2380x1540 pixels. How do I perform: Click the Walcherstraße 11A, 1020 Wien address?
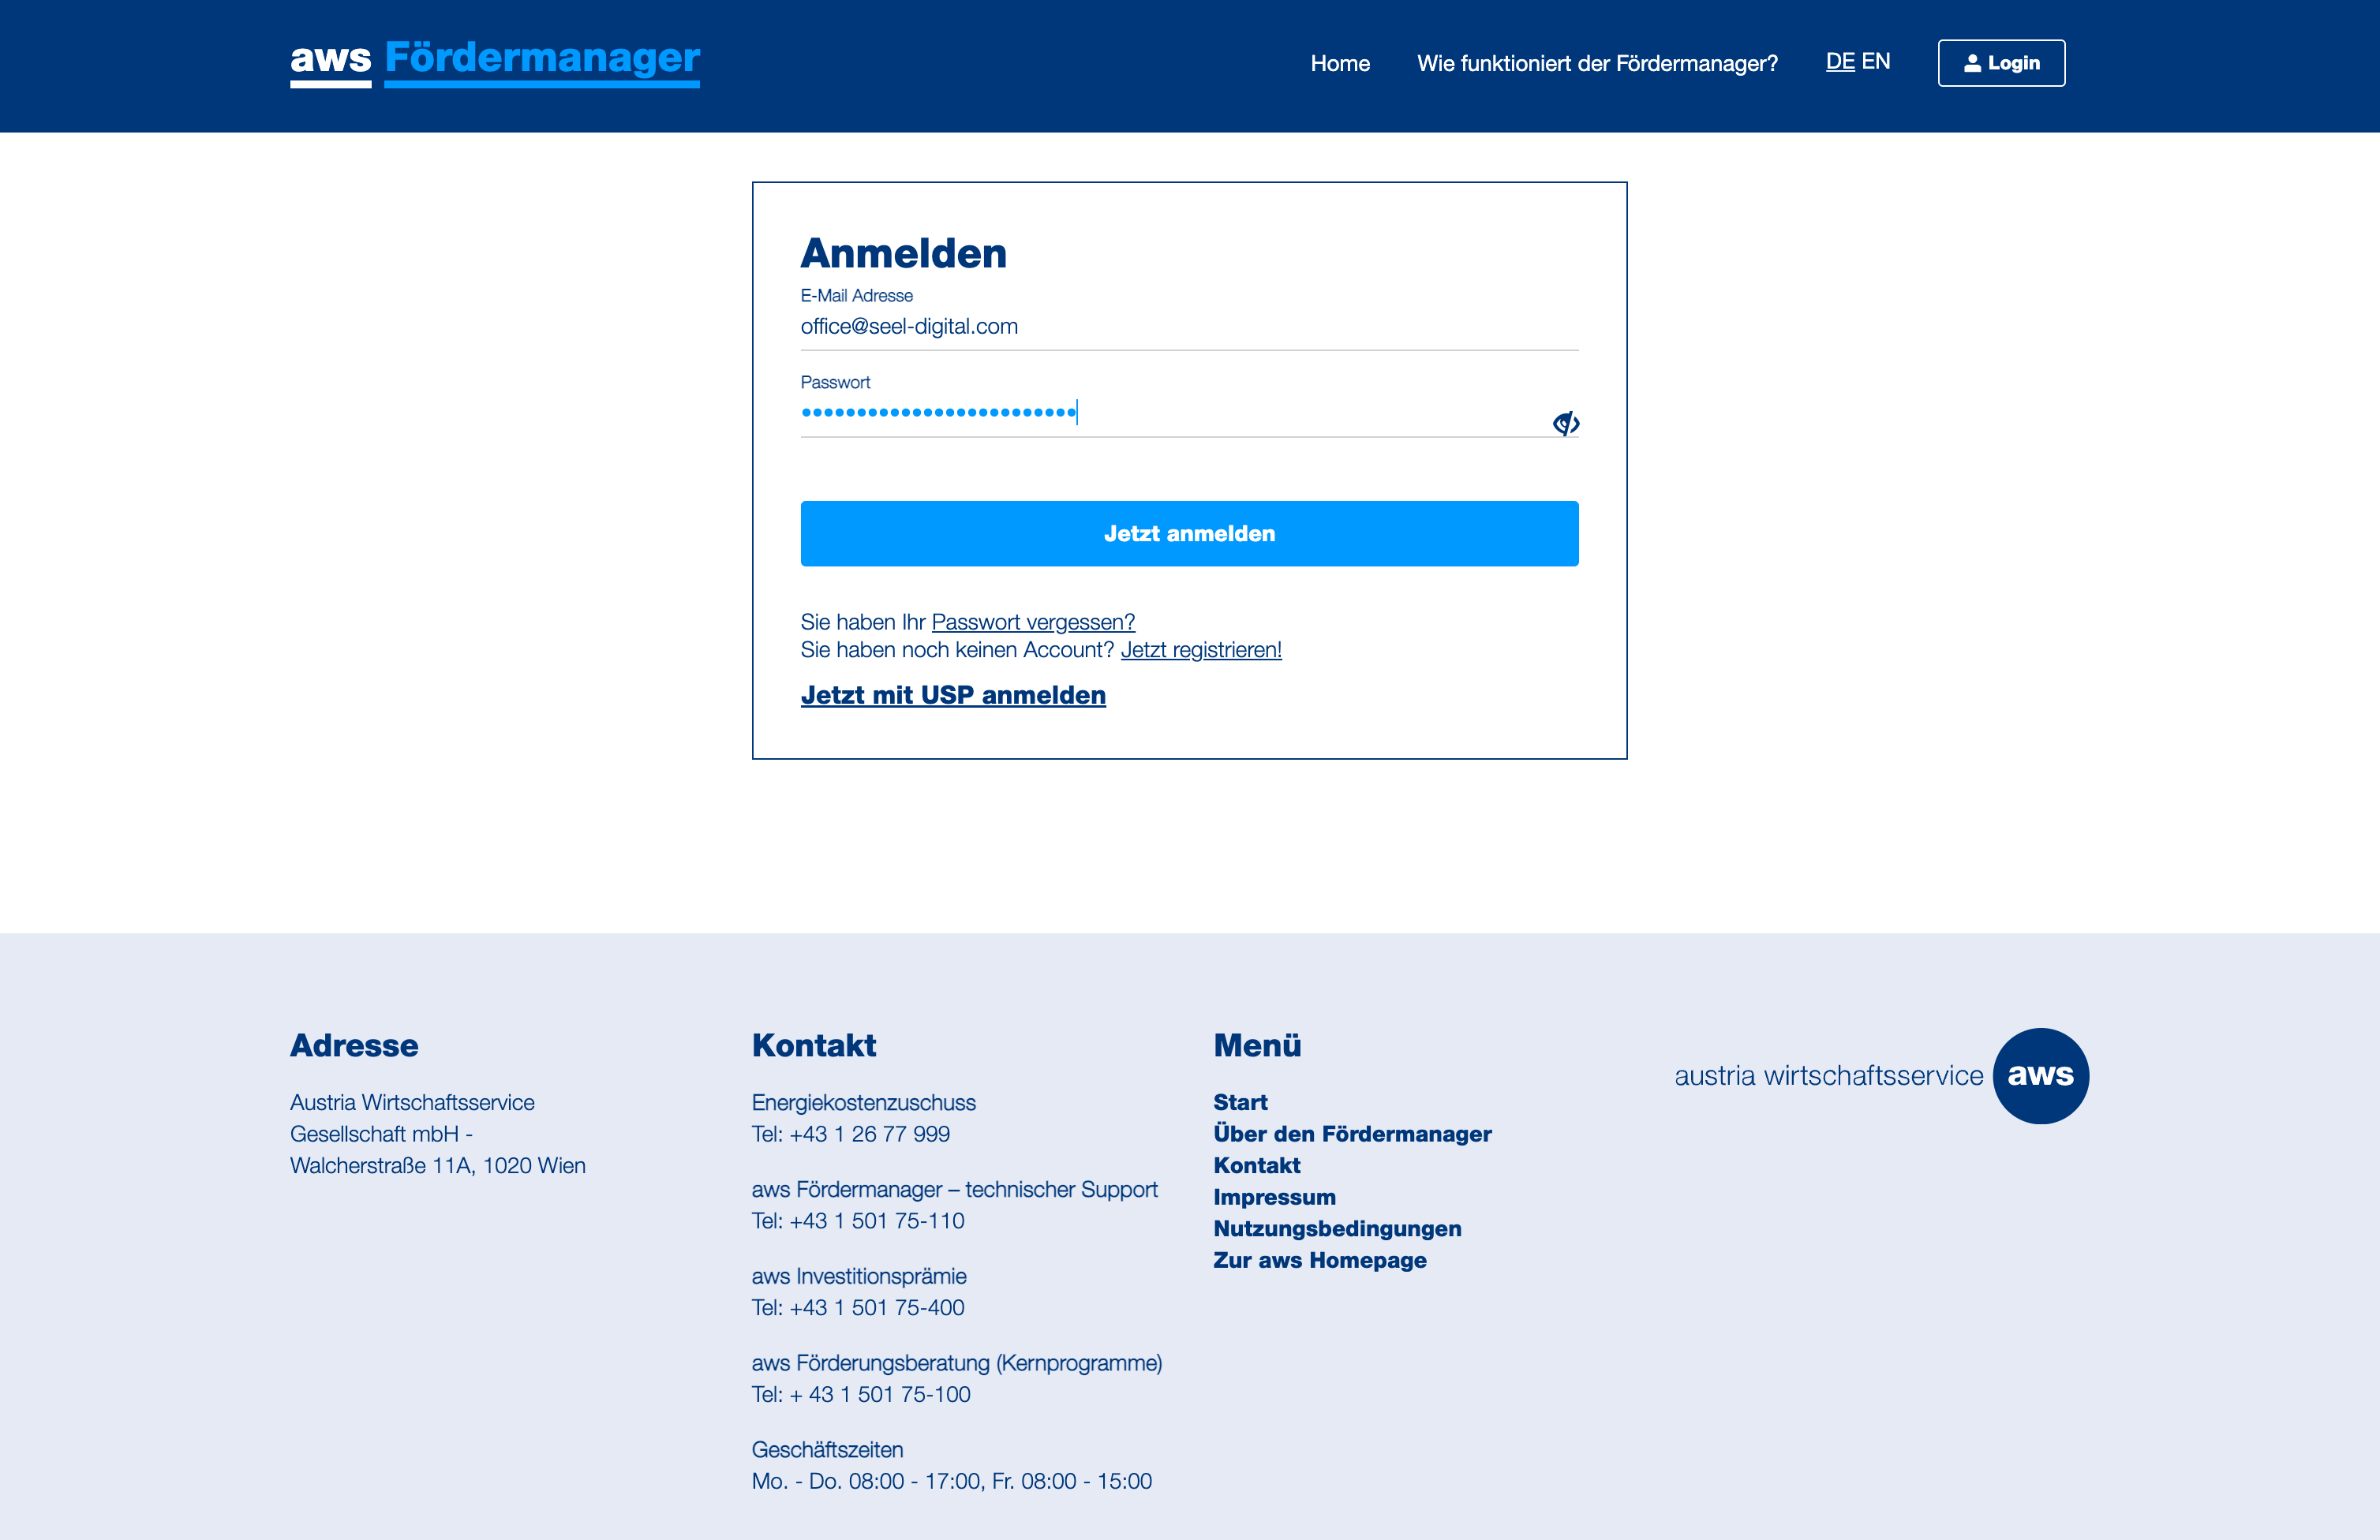pos(438,1166)
